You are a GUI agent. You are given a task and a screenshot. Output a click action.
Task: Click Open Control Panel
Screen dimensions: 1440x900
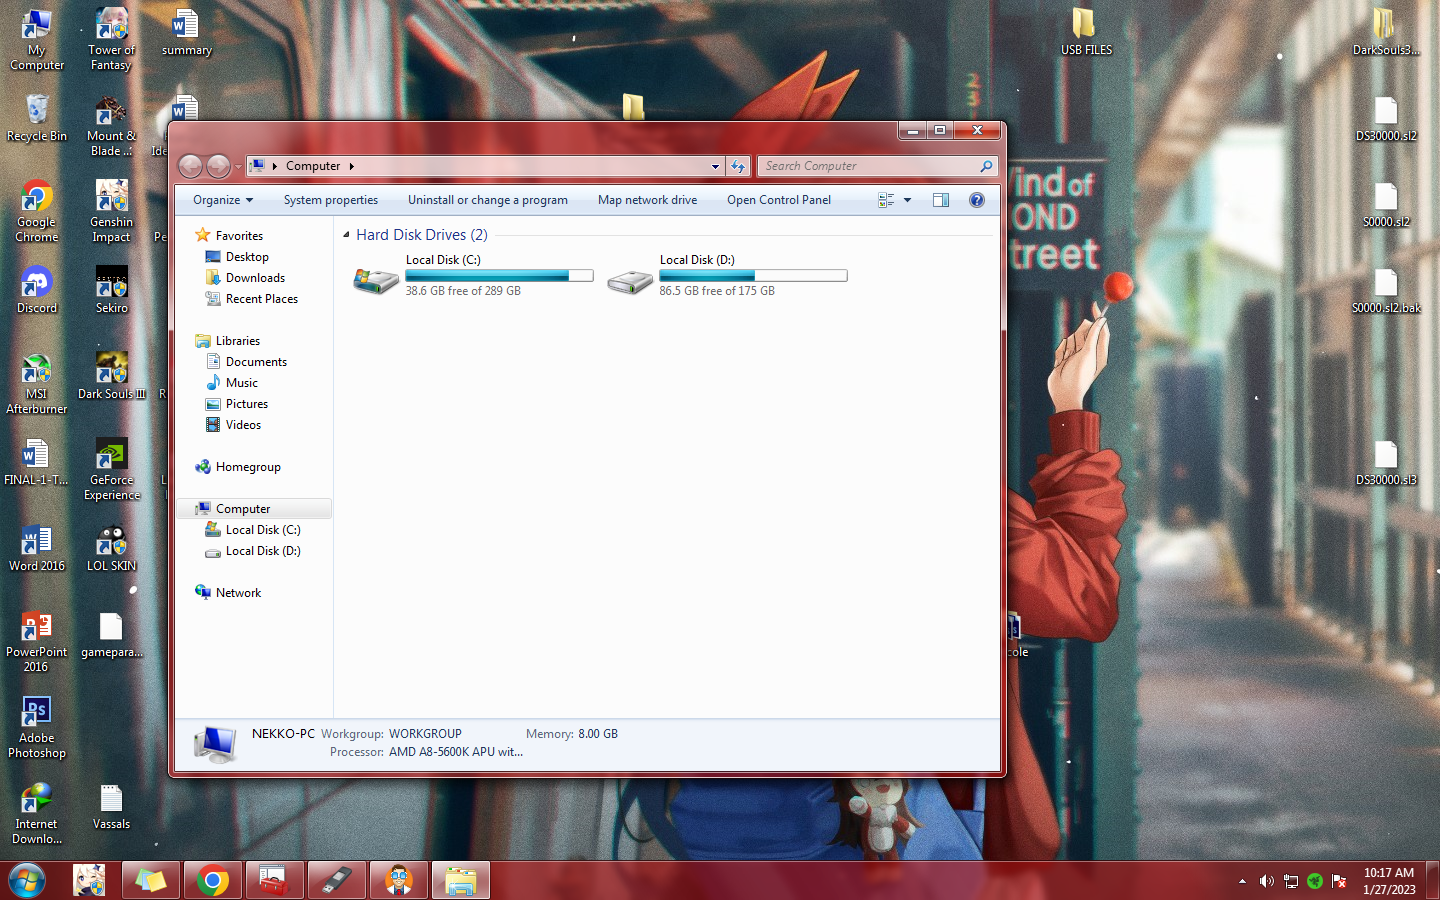[x=779, y=200]
